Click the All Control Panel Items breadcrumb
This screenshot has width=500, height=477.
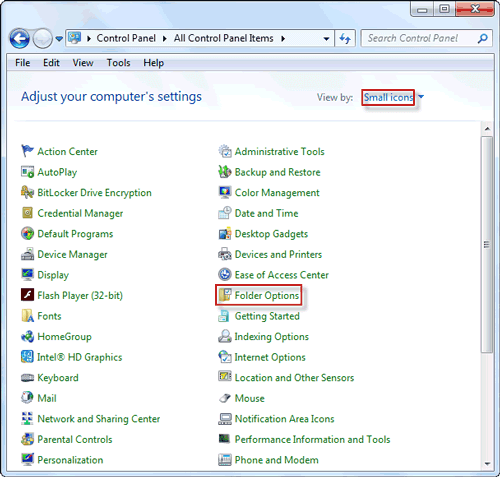coord(223,38)
